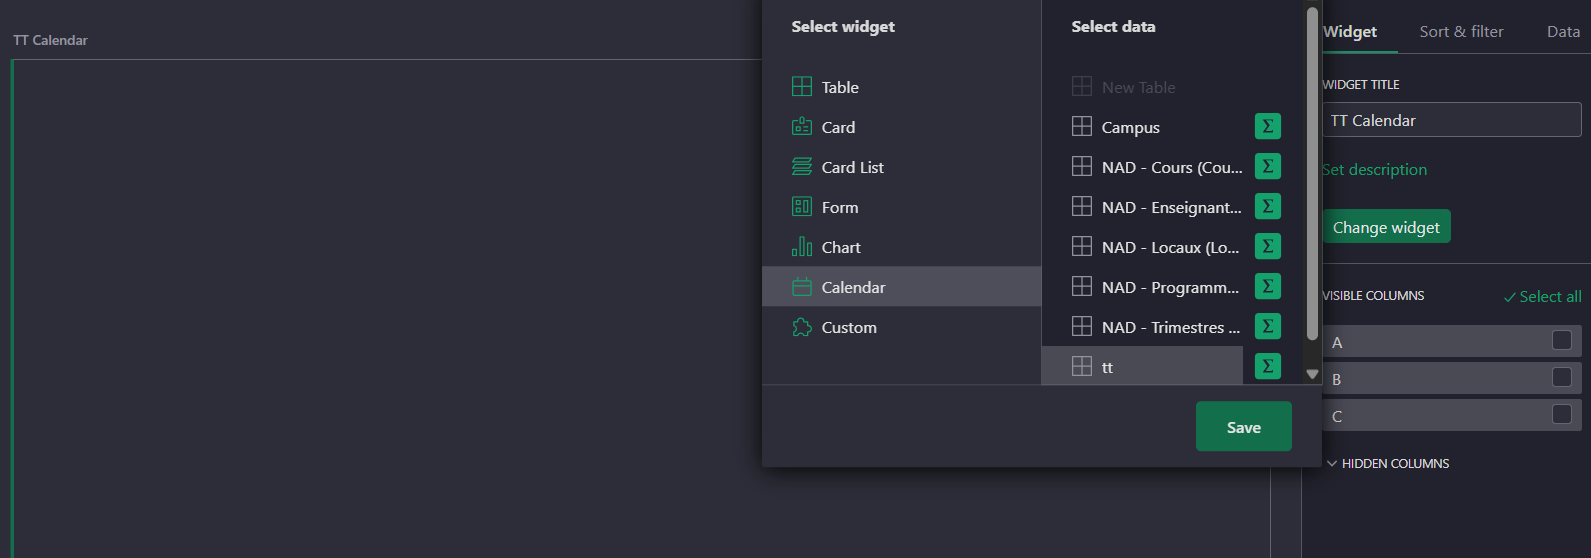This screenshot has height=558, width=1591.
Task: Select the Table widget icon
Action: point(801,87)
